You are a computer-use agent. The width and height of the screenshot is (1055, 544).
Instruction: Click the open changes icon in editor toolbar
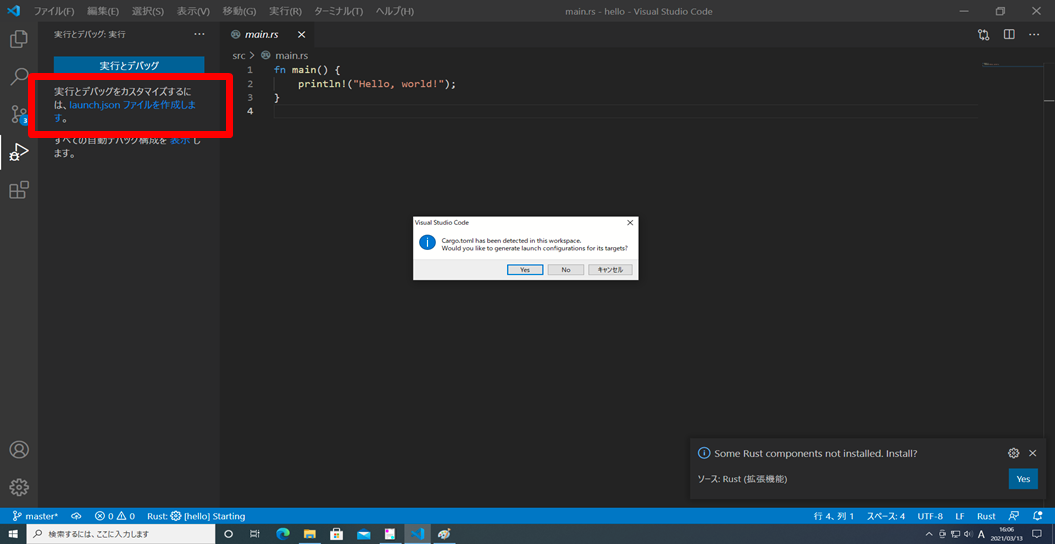coord(984,34)
